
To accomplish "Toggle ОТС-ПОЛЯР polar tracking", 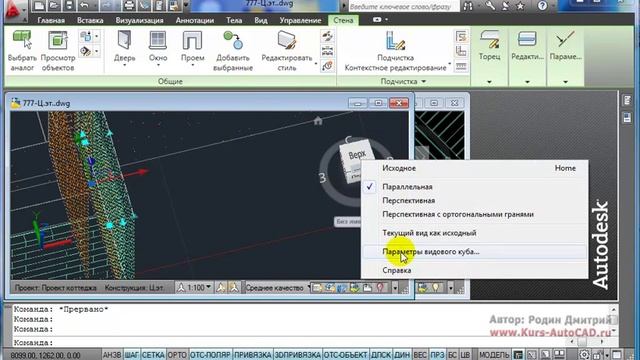I will coord(211,355).
